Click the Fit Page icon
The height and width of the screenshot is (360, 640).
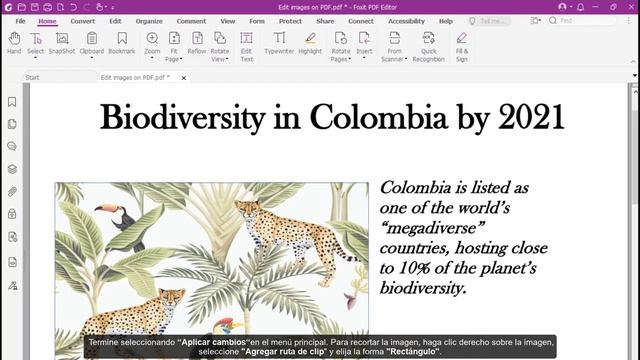[x=174, y=39]
